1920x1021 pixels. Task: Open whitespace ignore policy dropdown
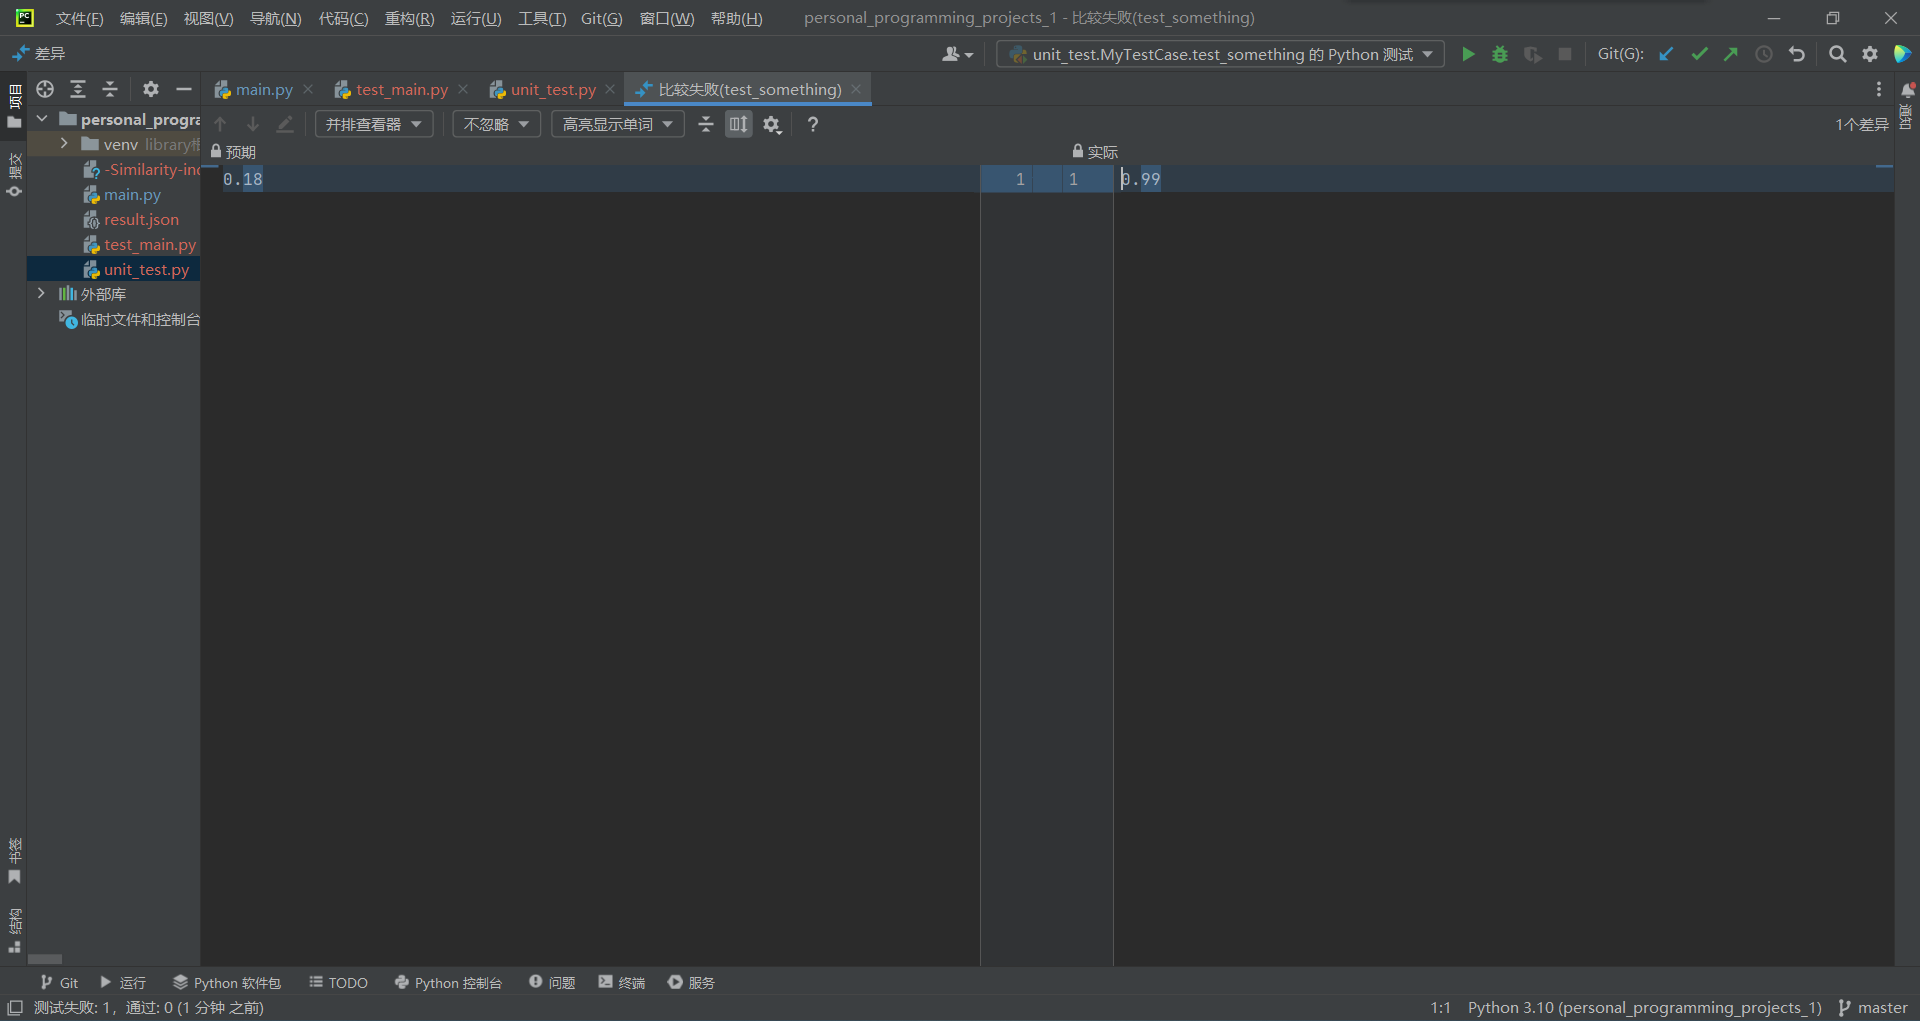[x=496, y=124]
